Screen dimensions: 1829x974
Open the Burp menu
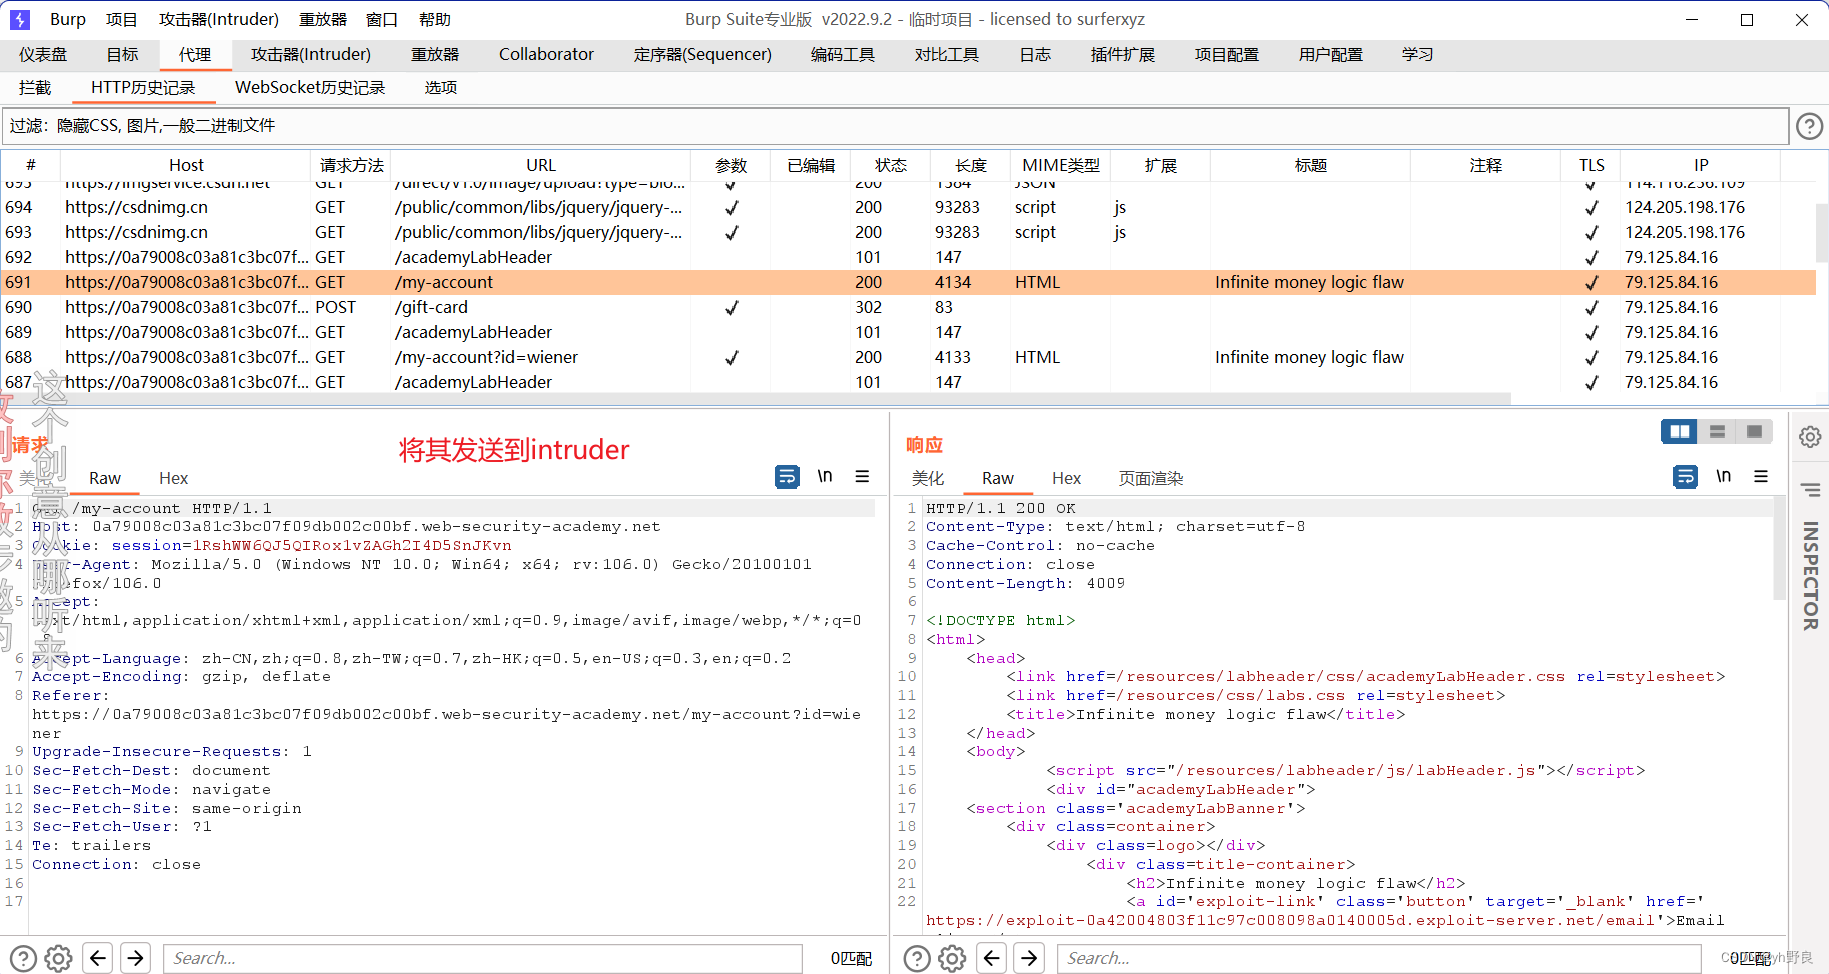pos(68,19)
